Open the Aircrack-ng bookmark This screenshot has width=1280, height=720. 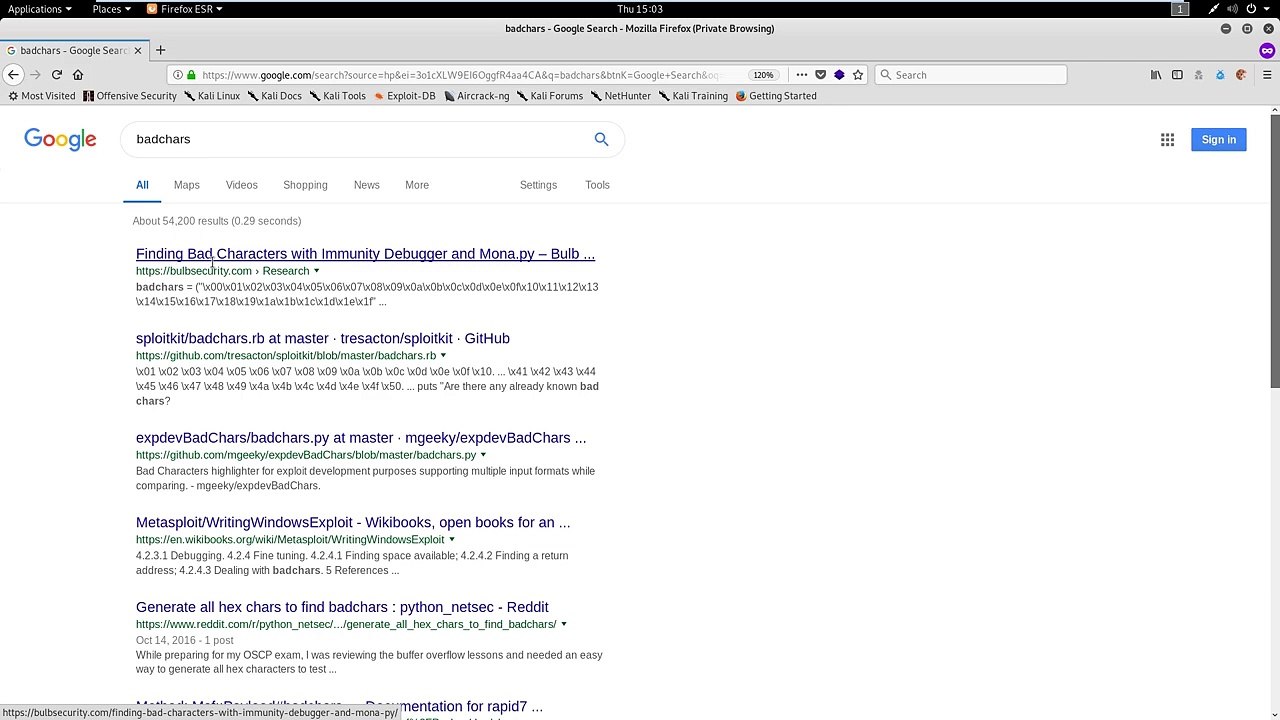(476, 96)
